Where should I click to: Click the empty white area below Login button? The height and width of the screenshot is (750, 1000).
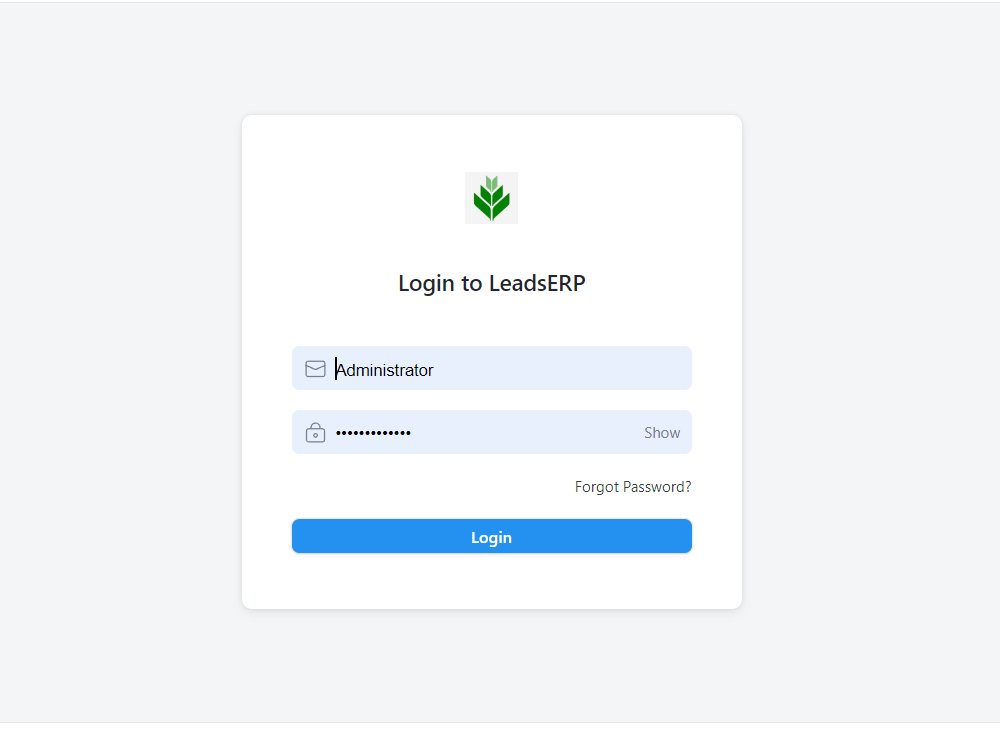(492, 580)
